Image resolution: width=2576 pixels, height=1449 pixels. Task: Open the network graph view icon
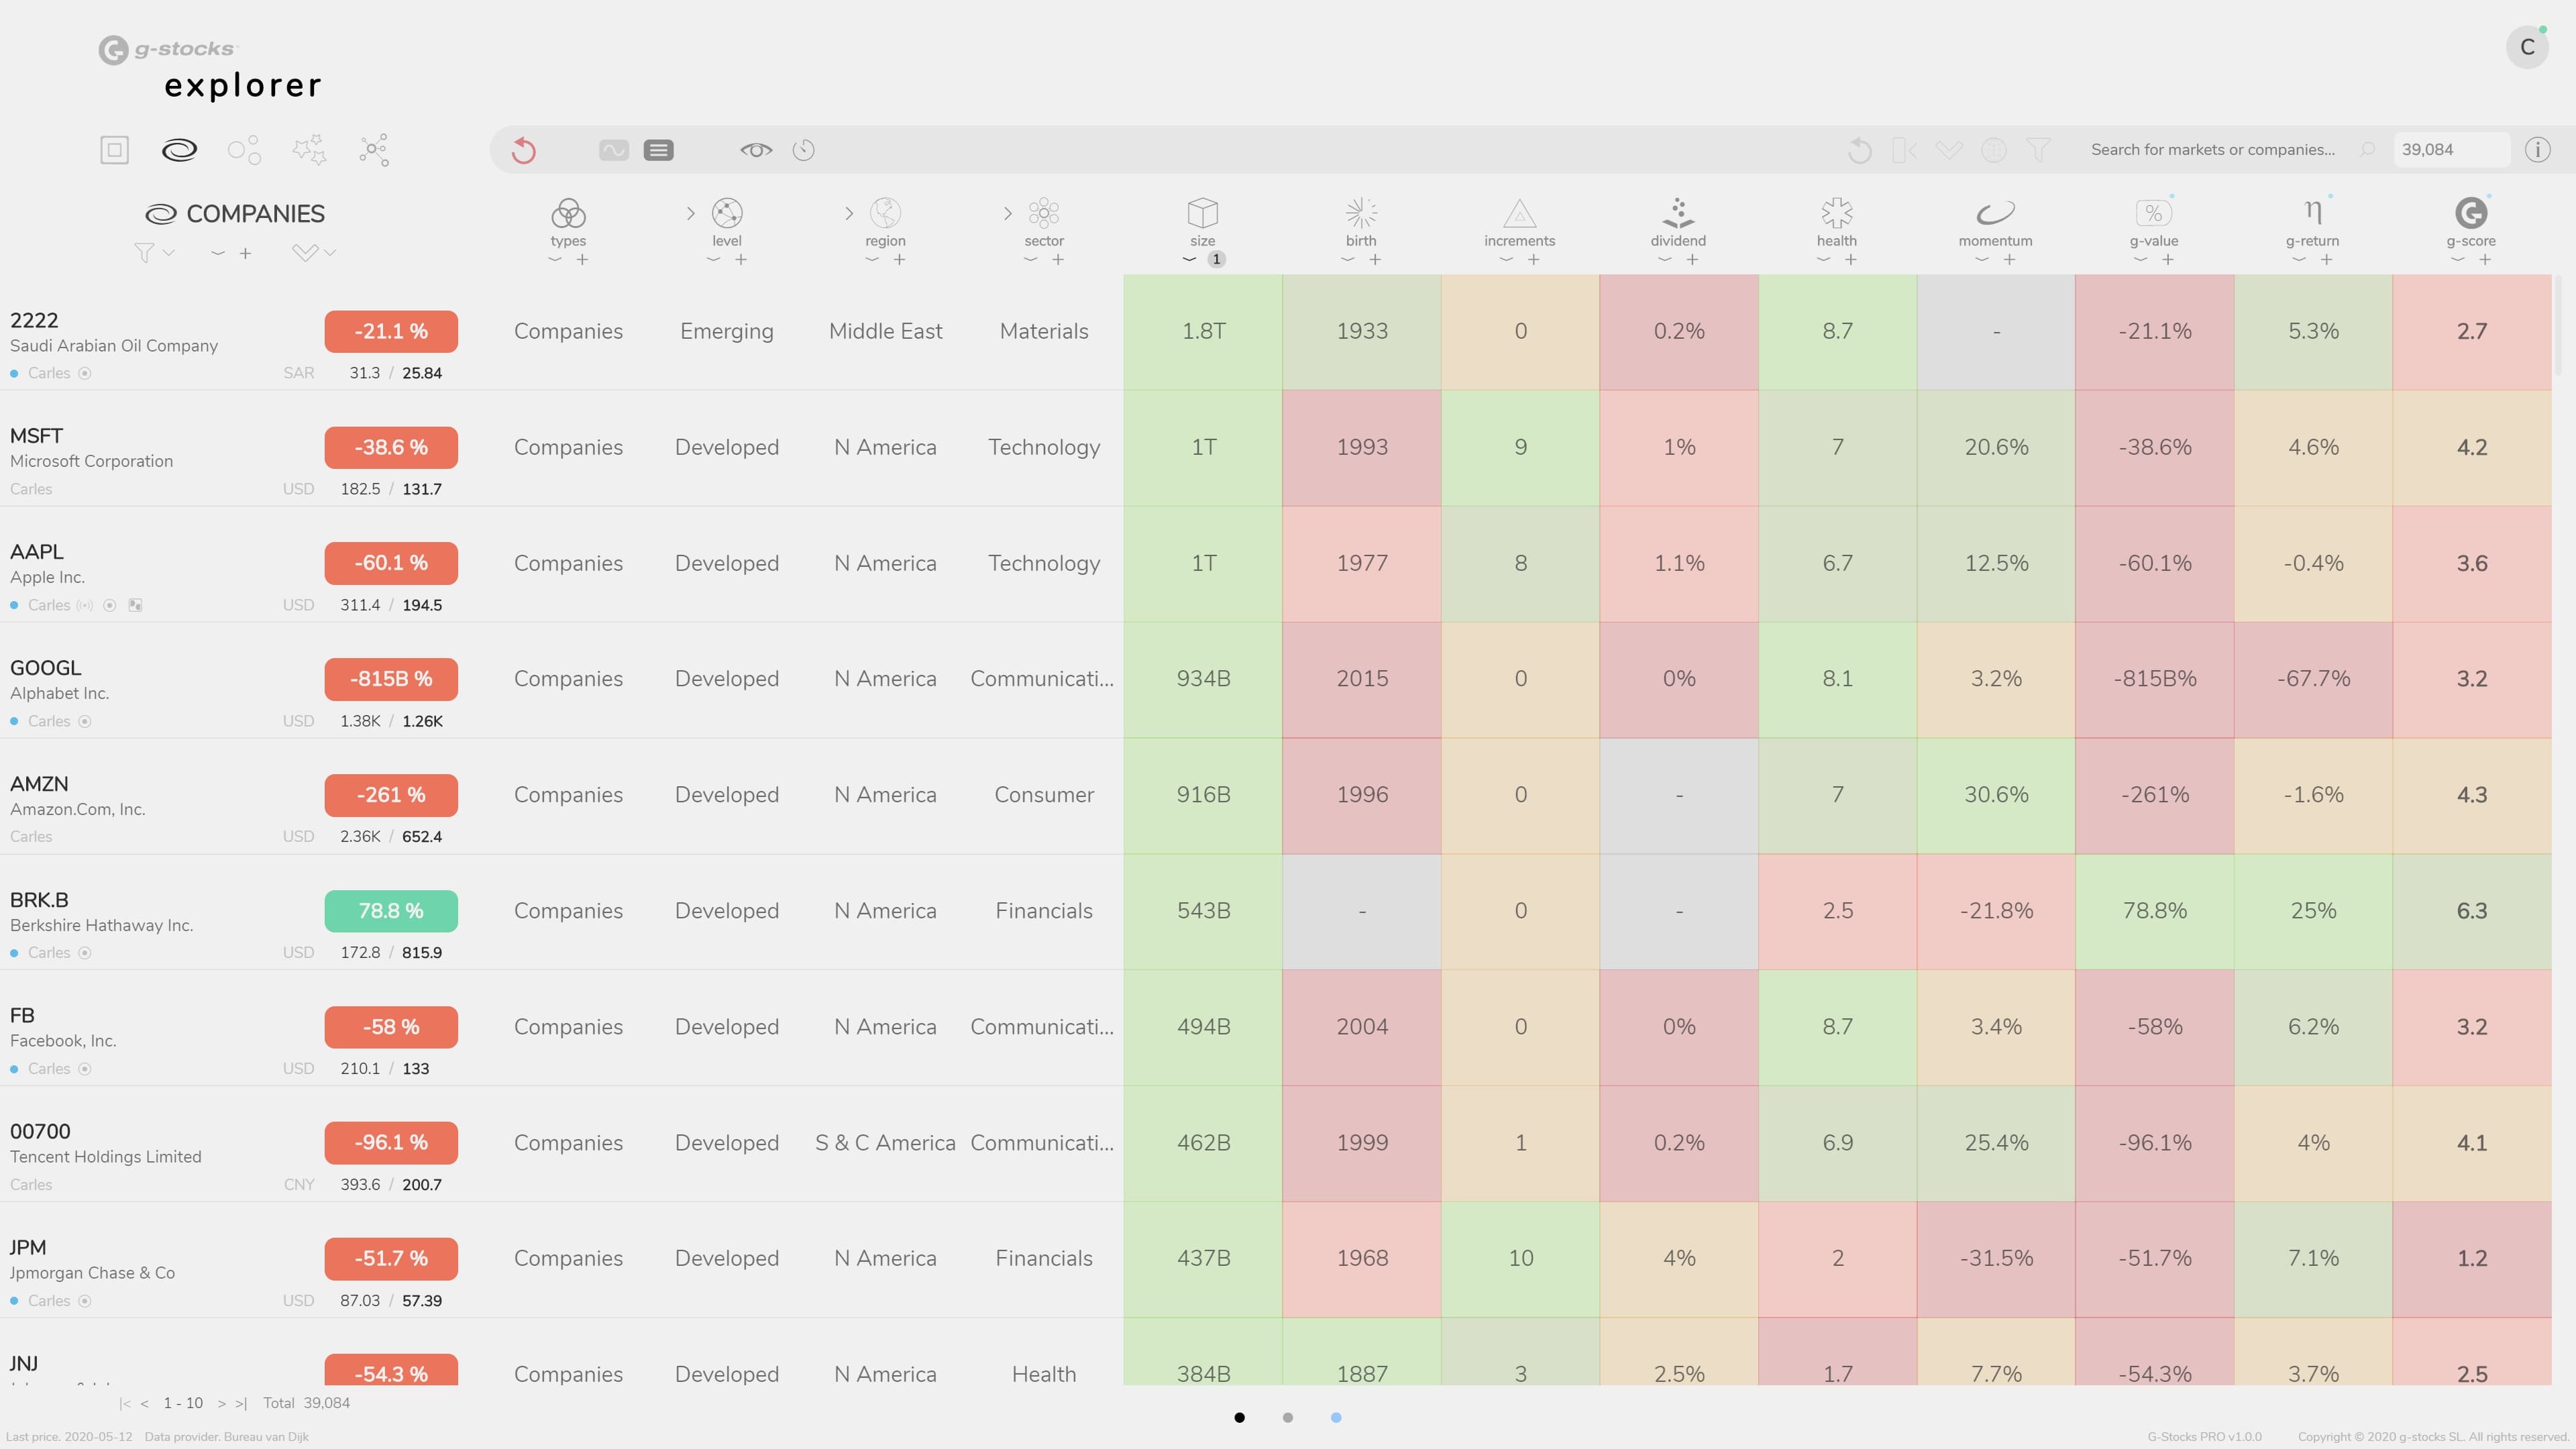[374, 150]
